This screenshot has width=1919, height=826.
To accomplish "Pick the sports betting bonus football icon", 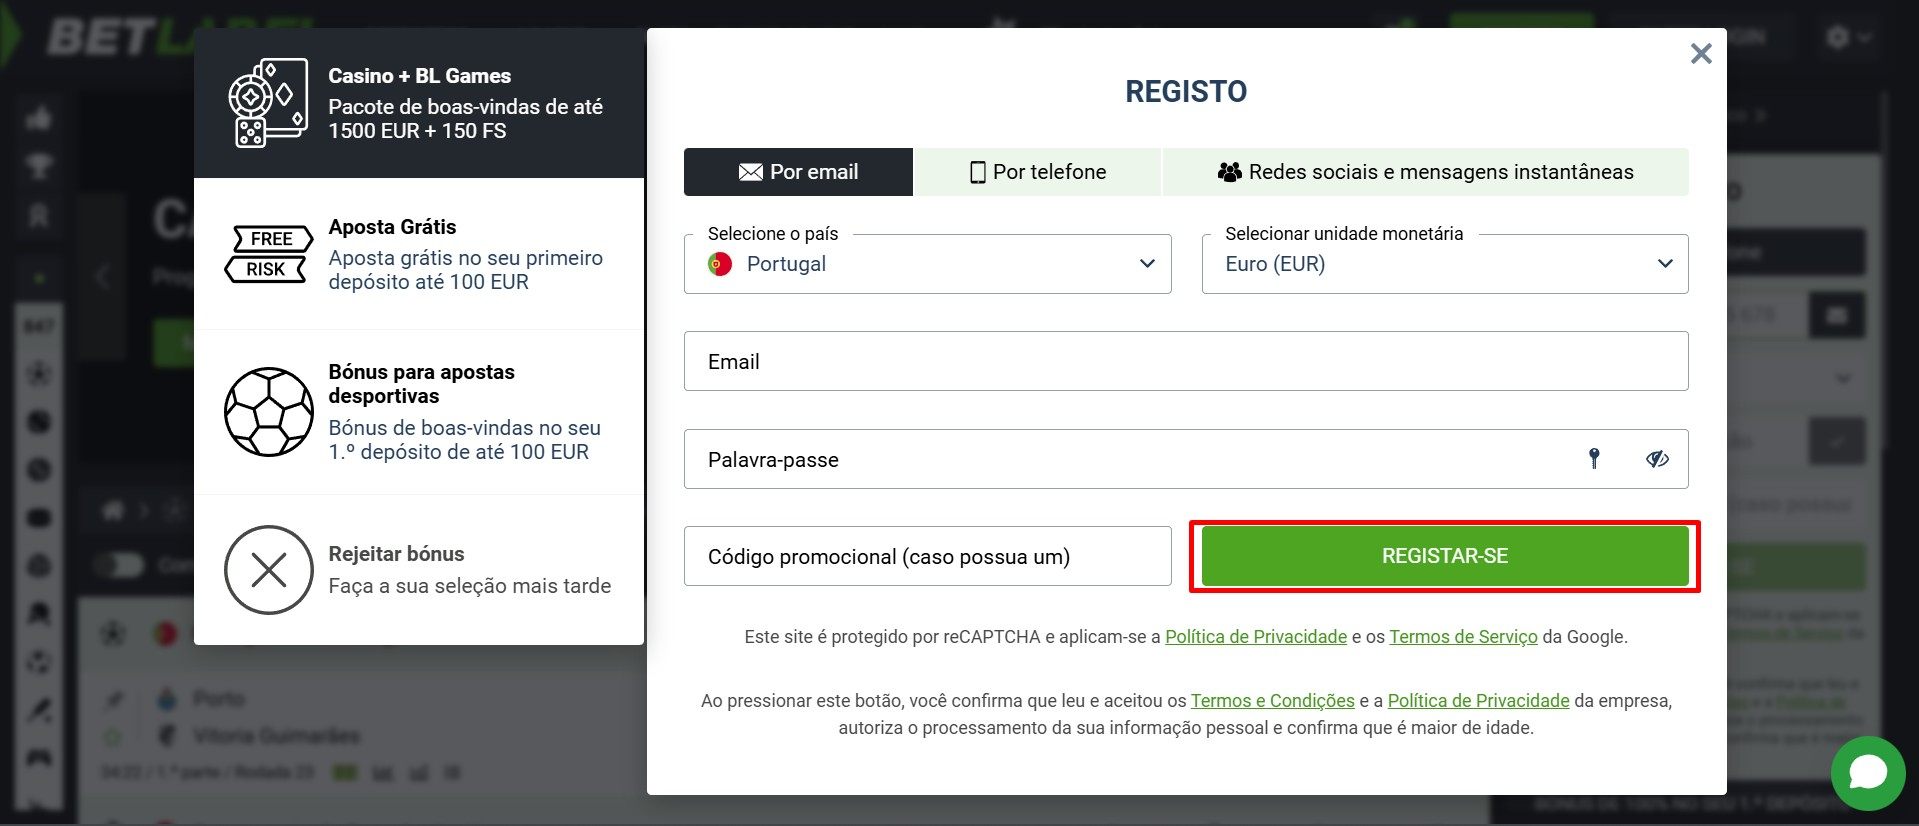I will click(269, 412).
